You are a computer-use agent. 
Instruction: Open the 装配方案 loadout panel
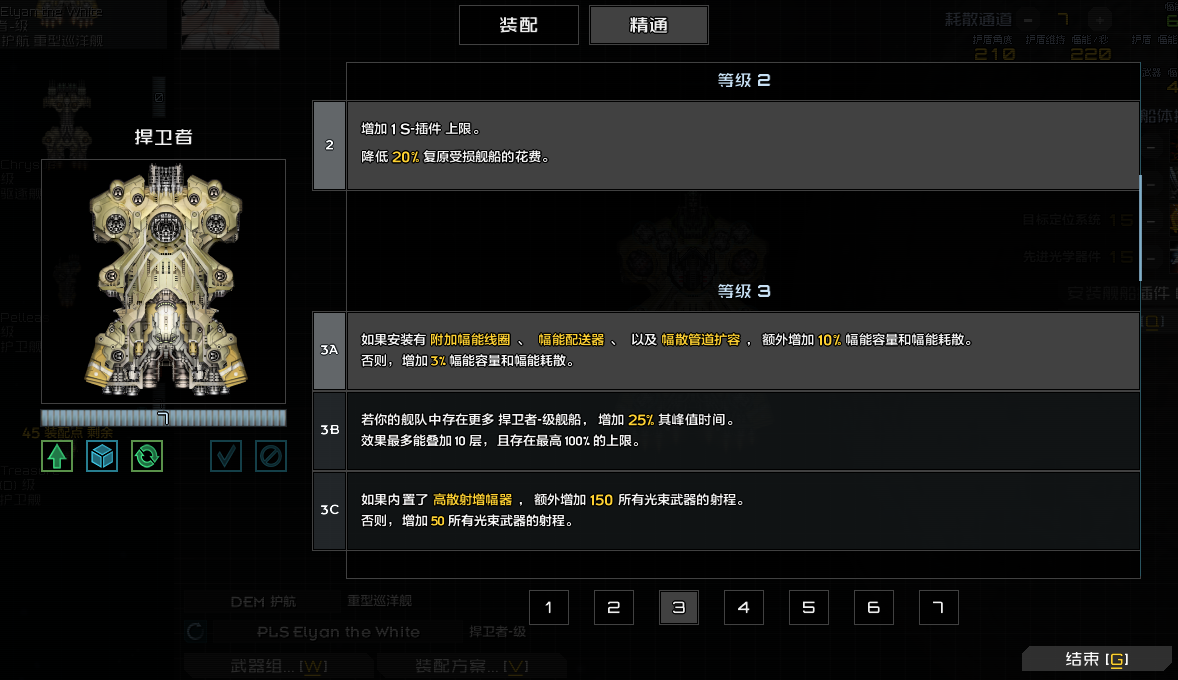[x=472, y=665]
